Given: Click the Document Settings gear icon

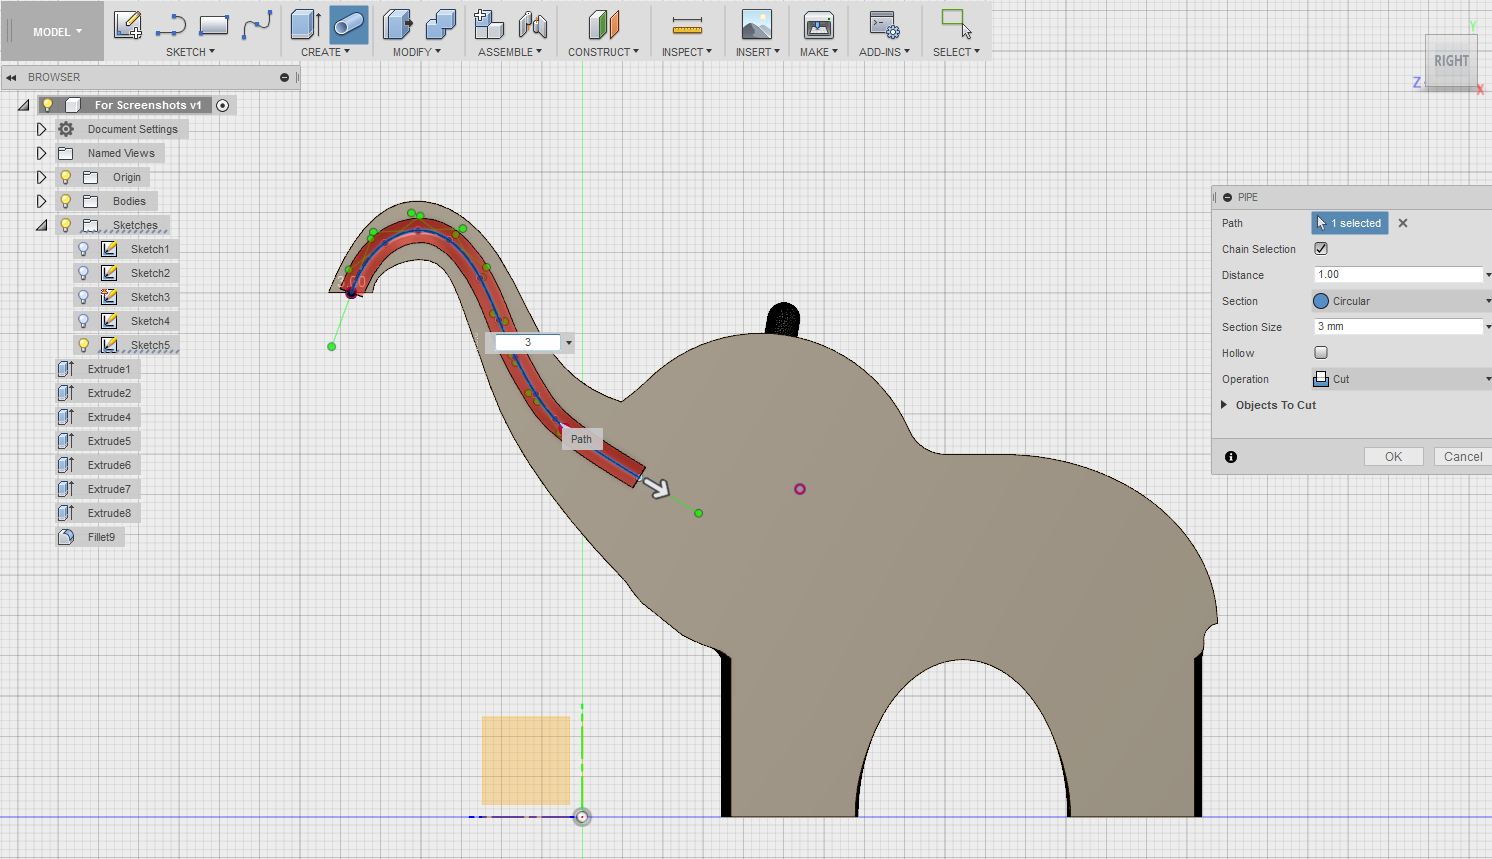Looking at the screenshot, I should pos(66,129).
